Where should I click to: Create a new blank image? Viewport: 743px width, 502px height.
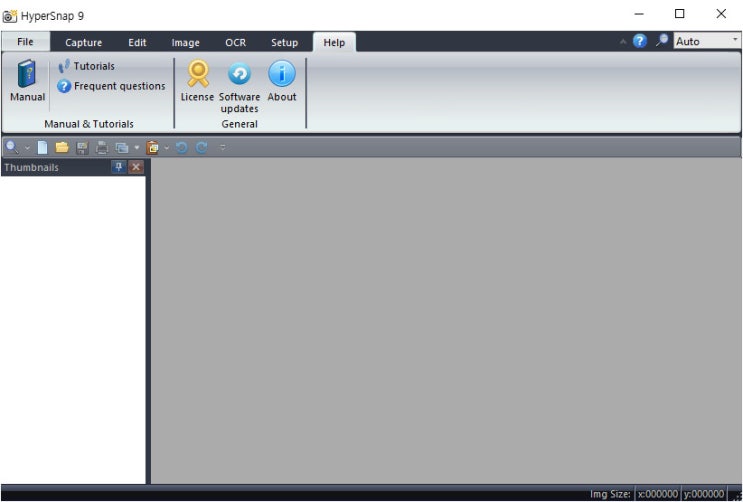coord(42,147)
